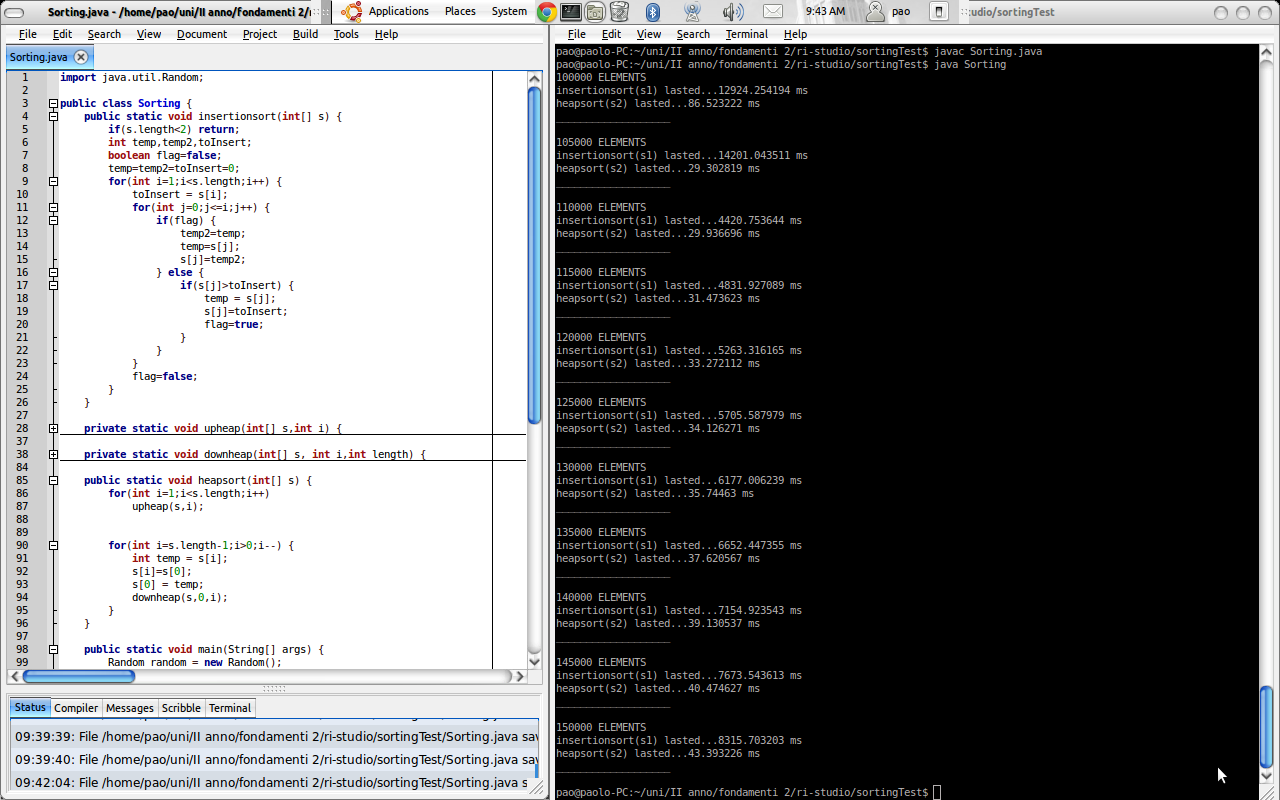Collapse the if(flag) fold at line 12
Viewport: 1280px width, 800px height.
[53, 220]
